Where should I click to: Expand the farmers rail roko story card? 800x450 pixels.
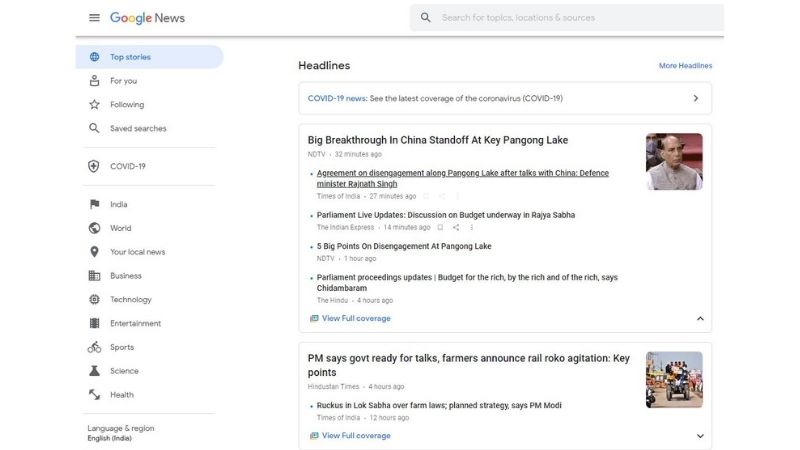tap(700, 436)
